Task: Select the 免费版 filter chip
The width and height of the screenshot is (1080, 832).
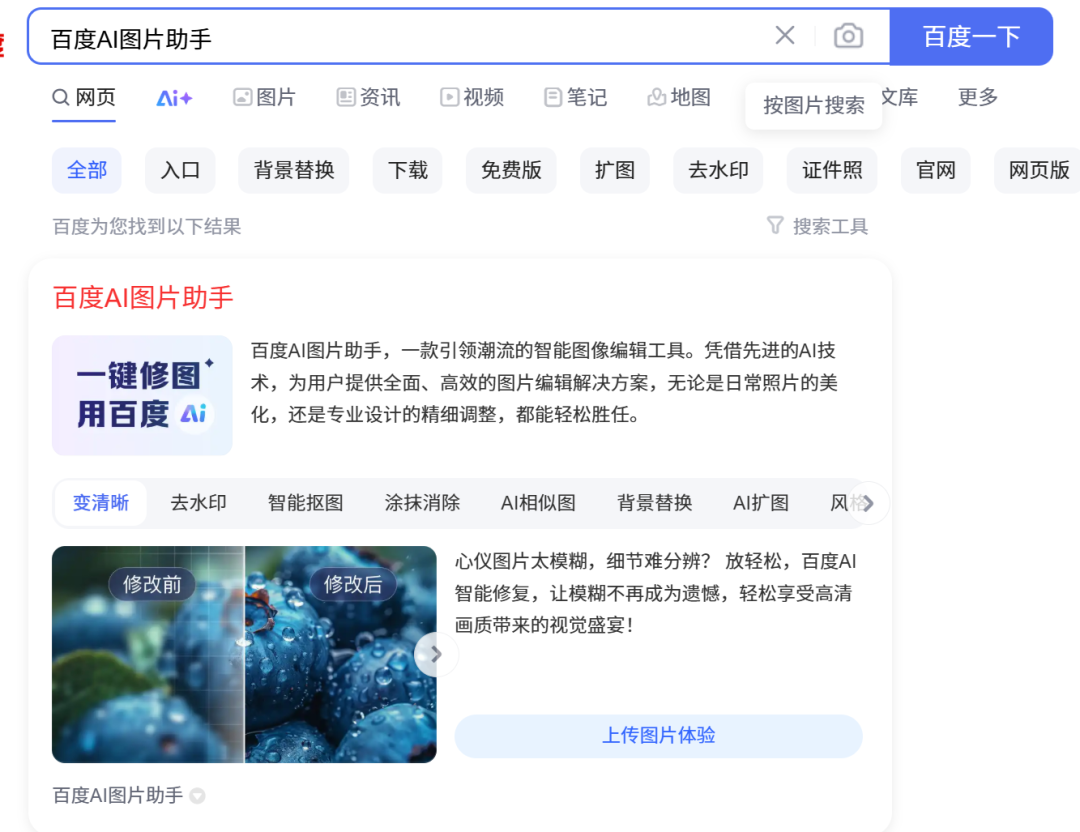Action: (x=511, y=170)
